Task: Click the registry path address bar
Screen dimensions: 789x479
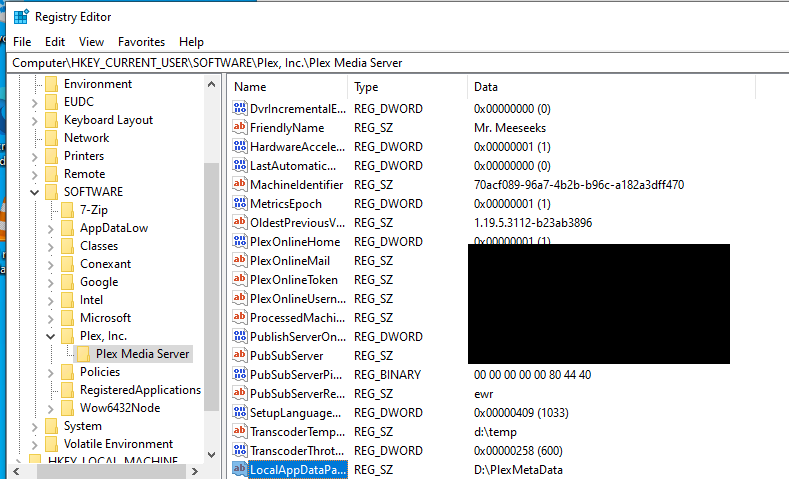Action: click(x=398, y=63)
